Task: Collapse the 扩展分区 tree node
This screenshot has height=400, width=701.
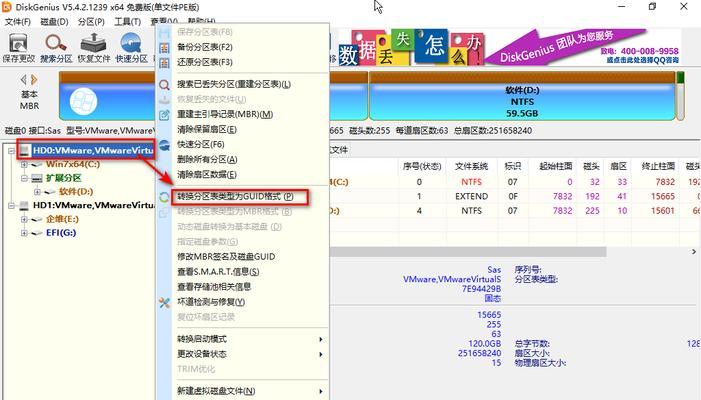Action: pos(24,178)
